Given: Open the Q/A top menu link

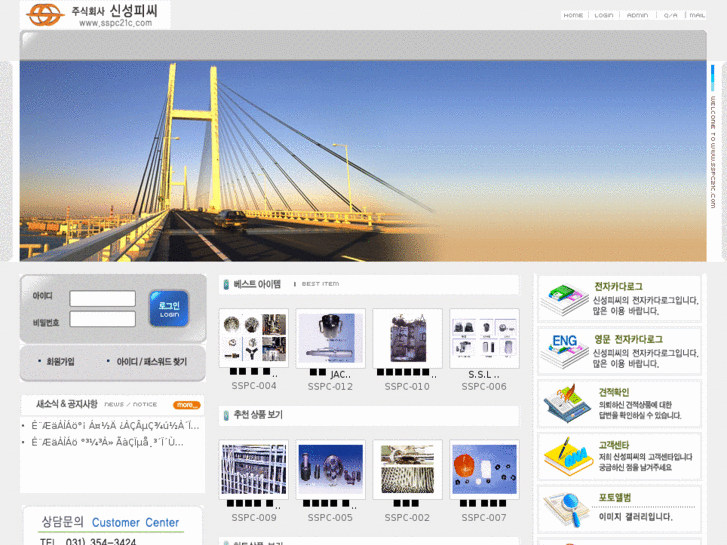Looking at the screenshot, I should pyautogui.click(x=670, y=15).
